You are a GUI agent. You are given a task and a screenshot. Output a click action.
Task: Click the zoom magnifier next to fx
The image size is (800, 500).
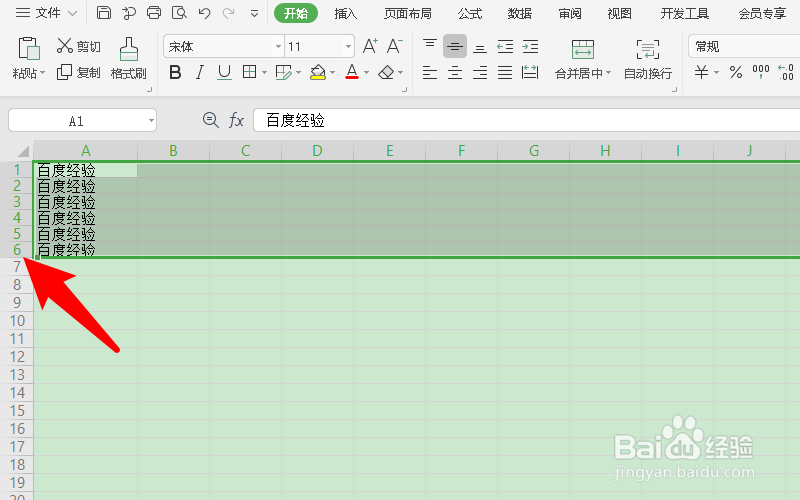(x=211, y=120)
